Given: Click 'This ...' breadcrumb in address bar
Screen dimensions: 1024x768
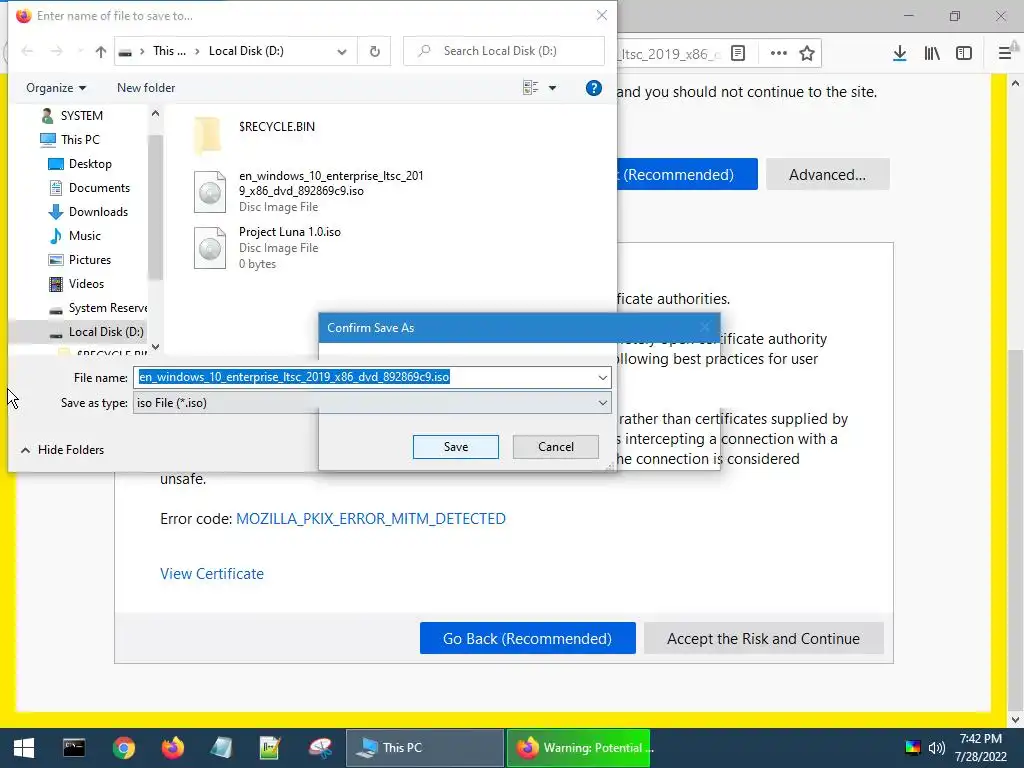Looking at the screenshot, I should 169,51.
